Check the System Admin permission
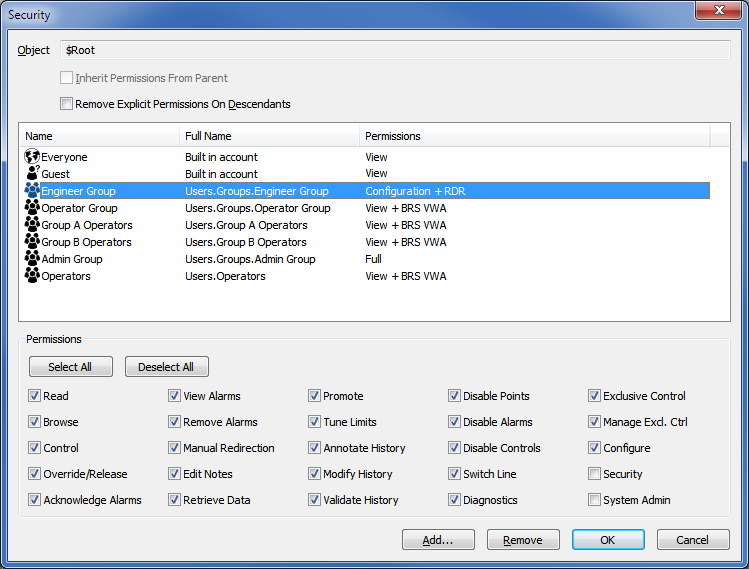The image size is (749, 569). (595, 500)
